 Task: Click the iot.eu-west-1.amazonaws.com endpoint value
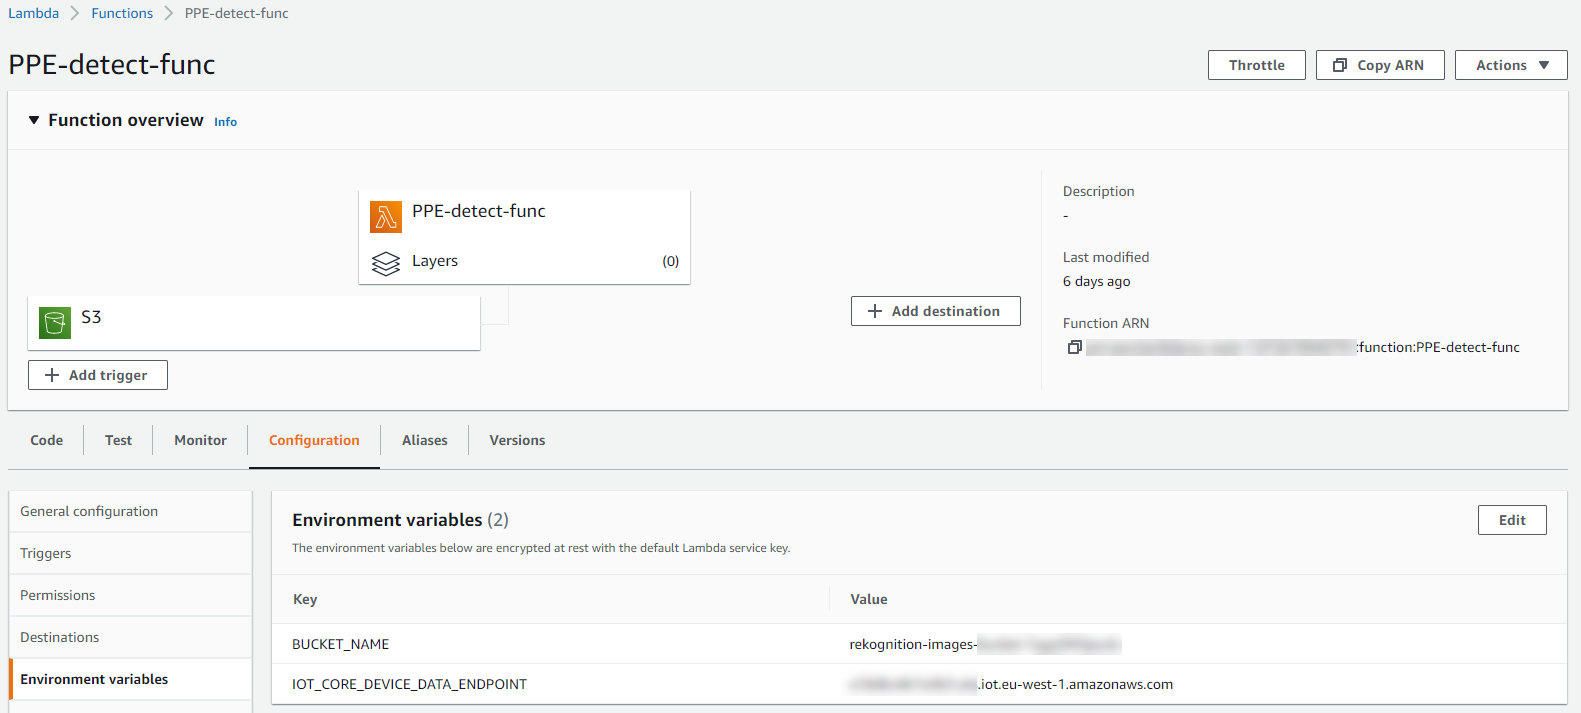click(1011, 684)
